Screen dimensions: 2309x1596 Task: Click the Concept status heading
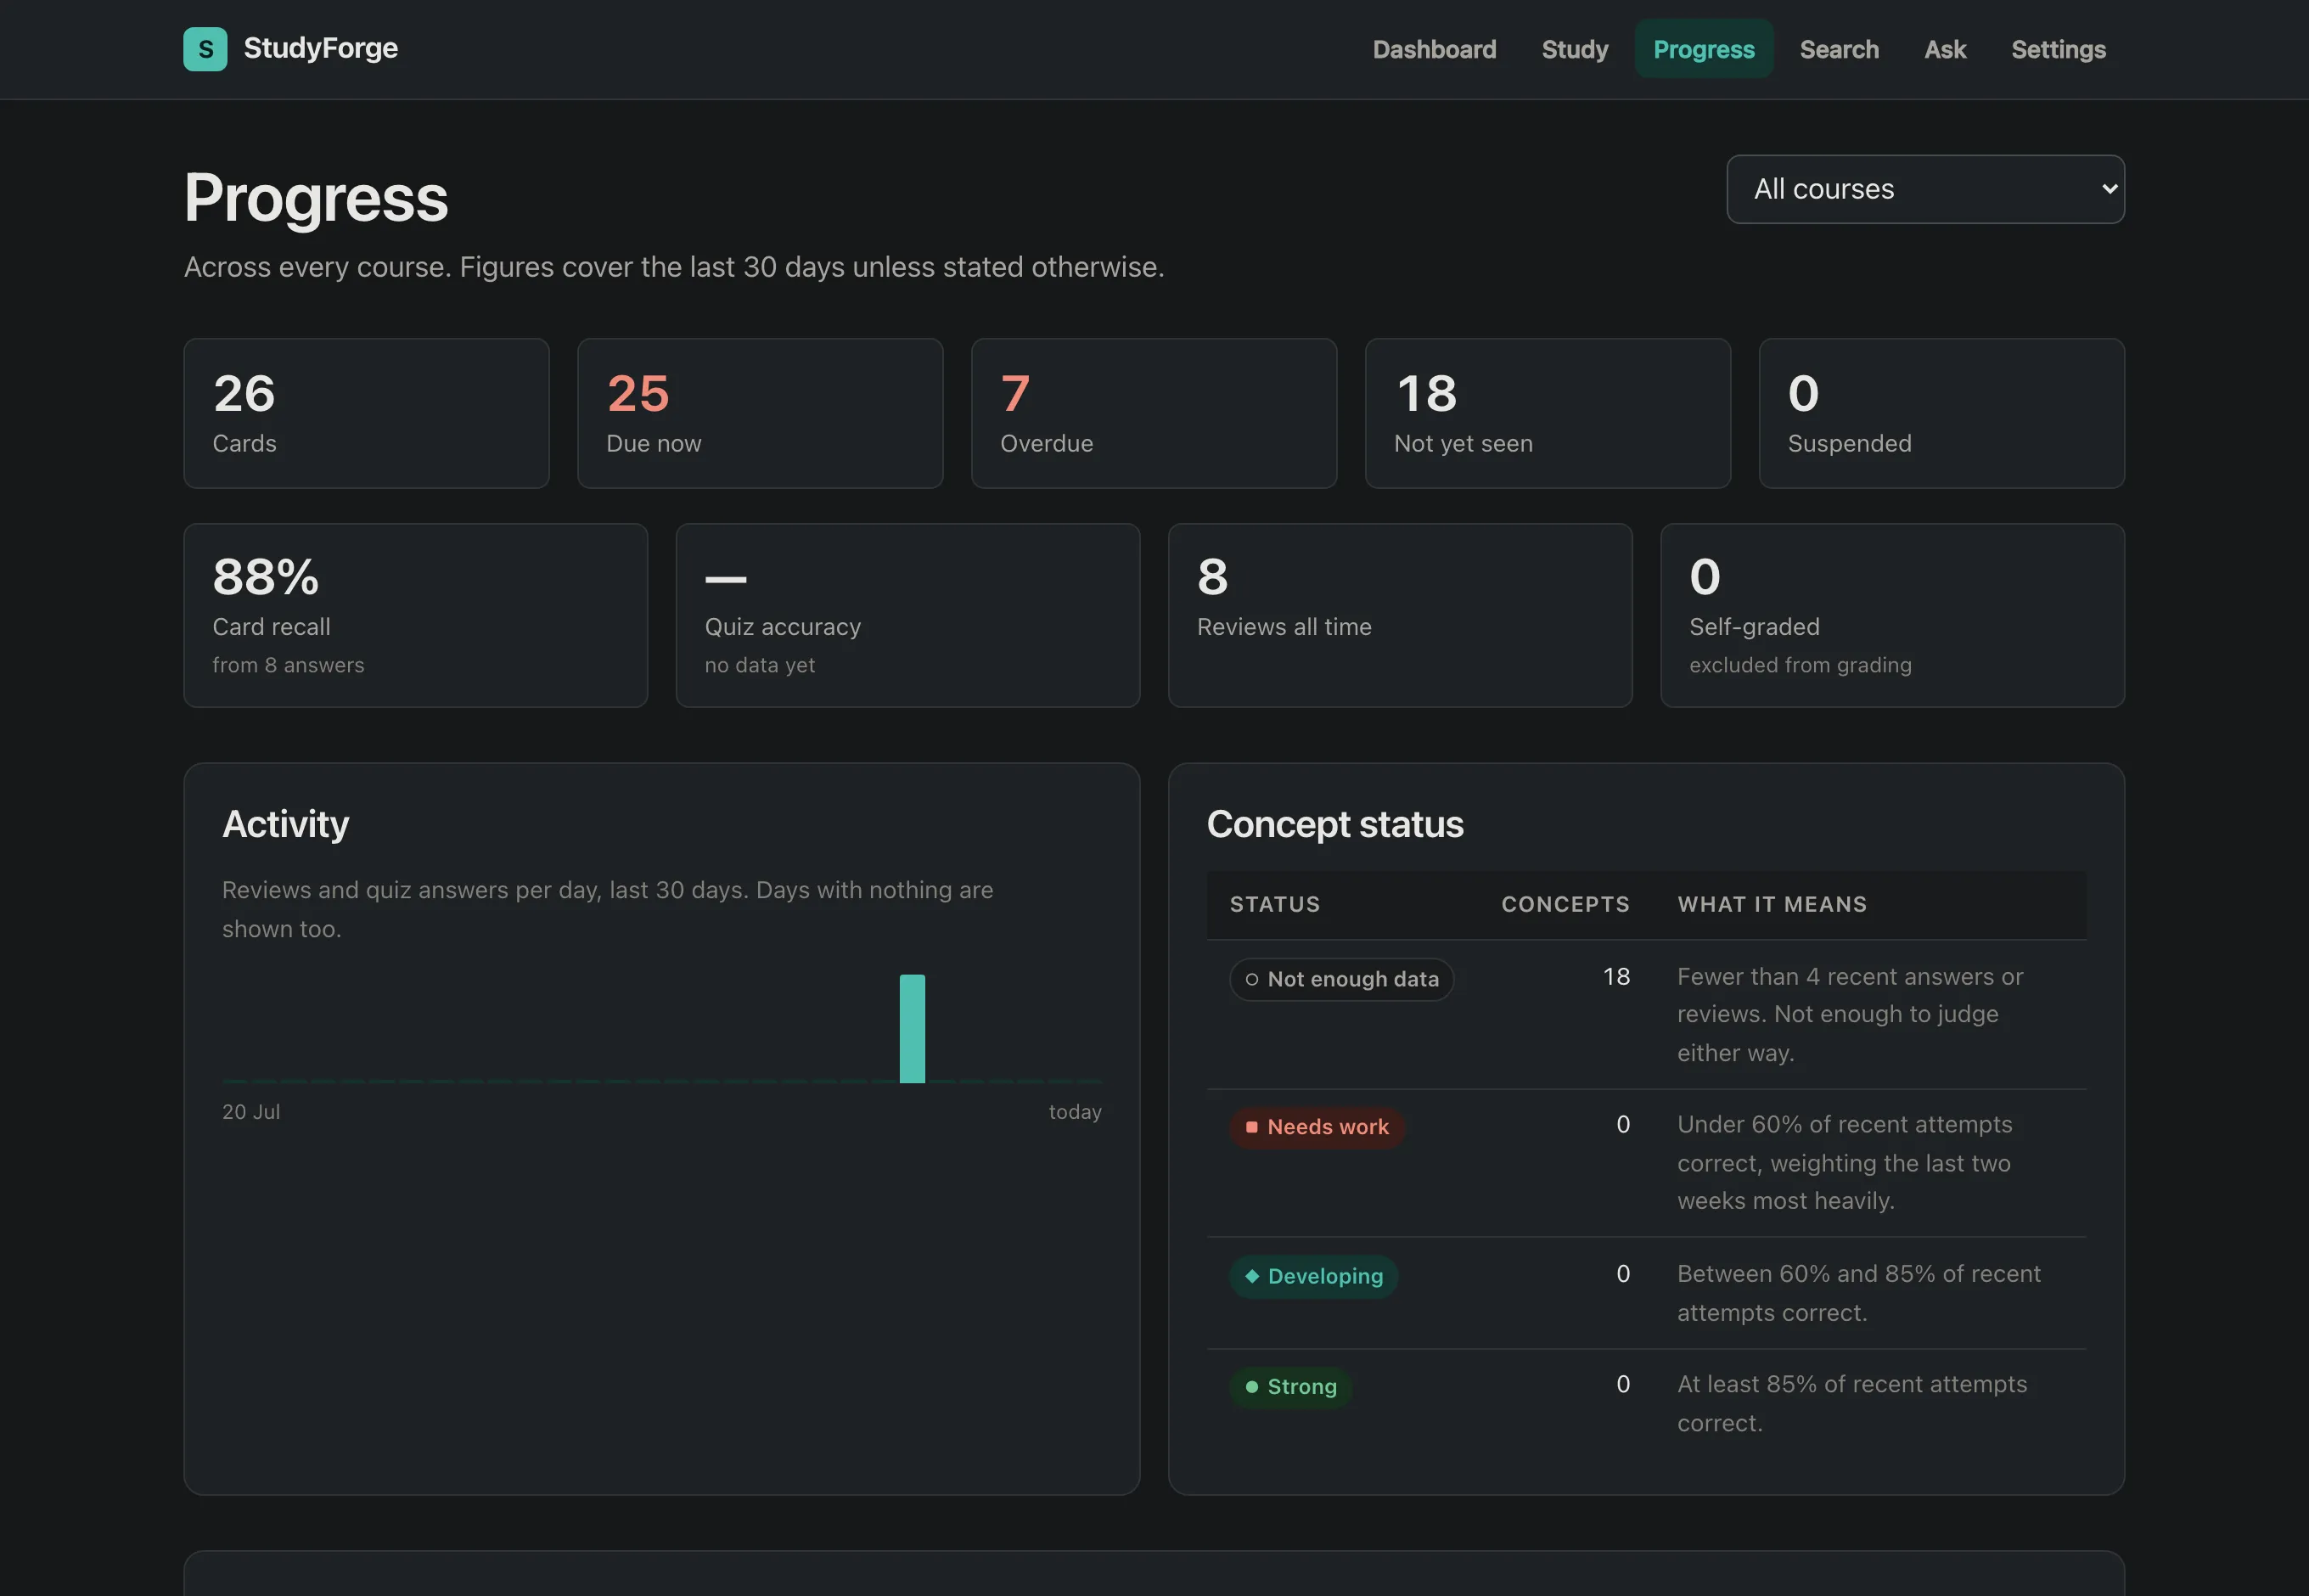point(1335,824)
